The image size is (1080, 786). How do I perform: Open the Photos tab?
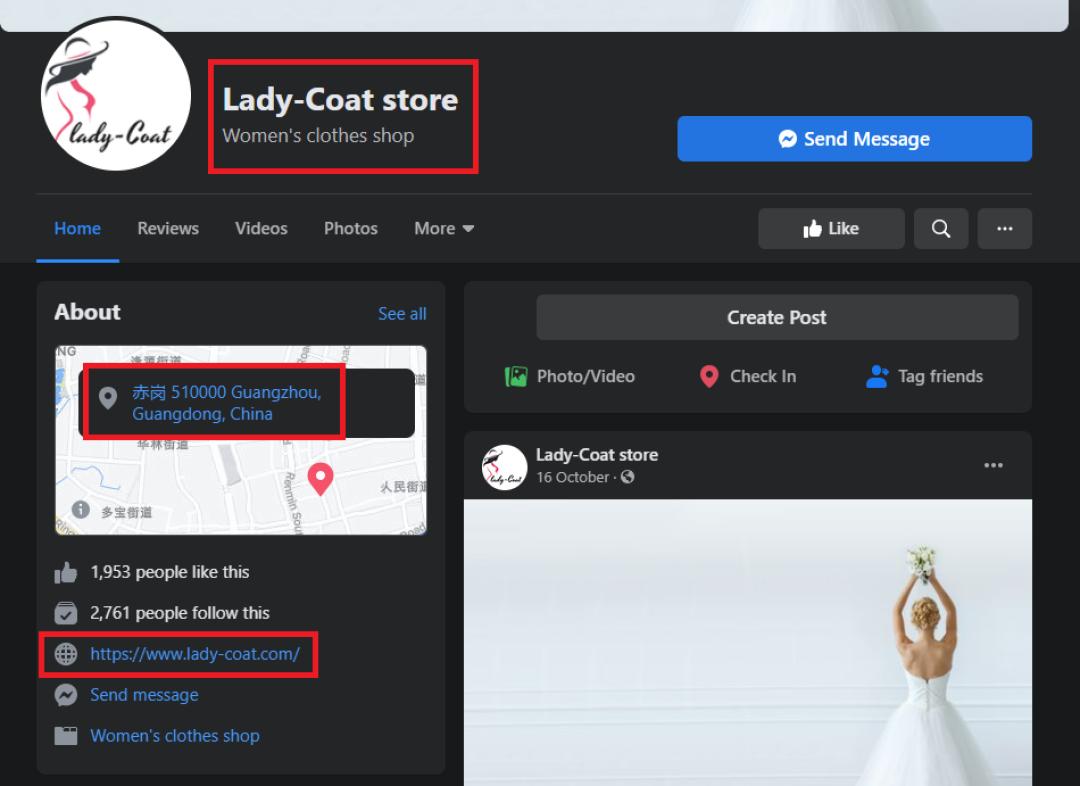pos(351,229)
